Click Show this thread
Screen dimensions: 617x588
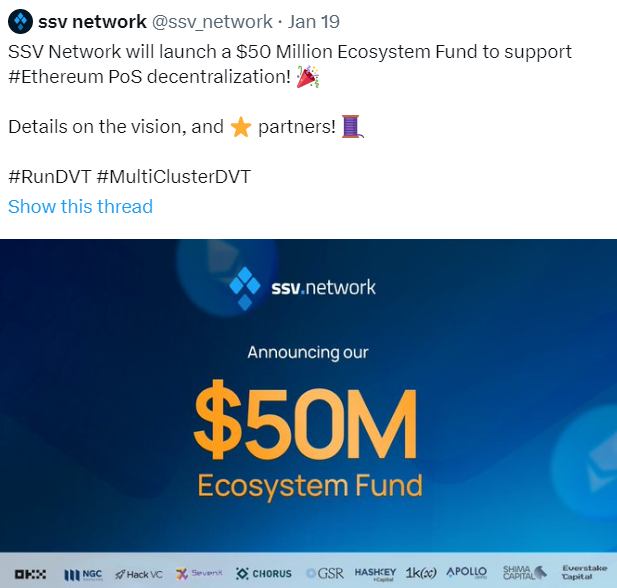click(80, 207)
